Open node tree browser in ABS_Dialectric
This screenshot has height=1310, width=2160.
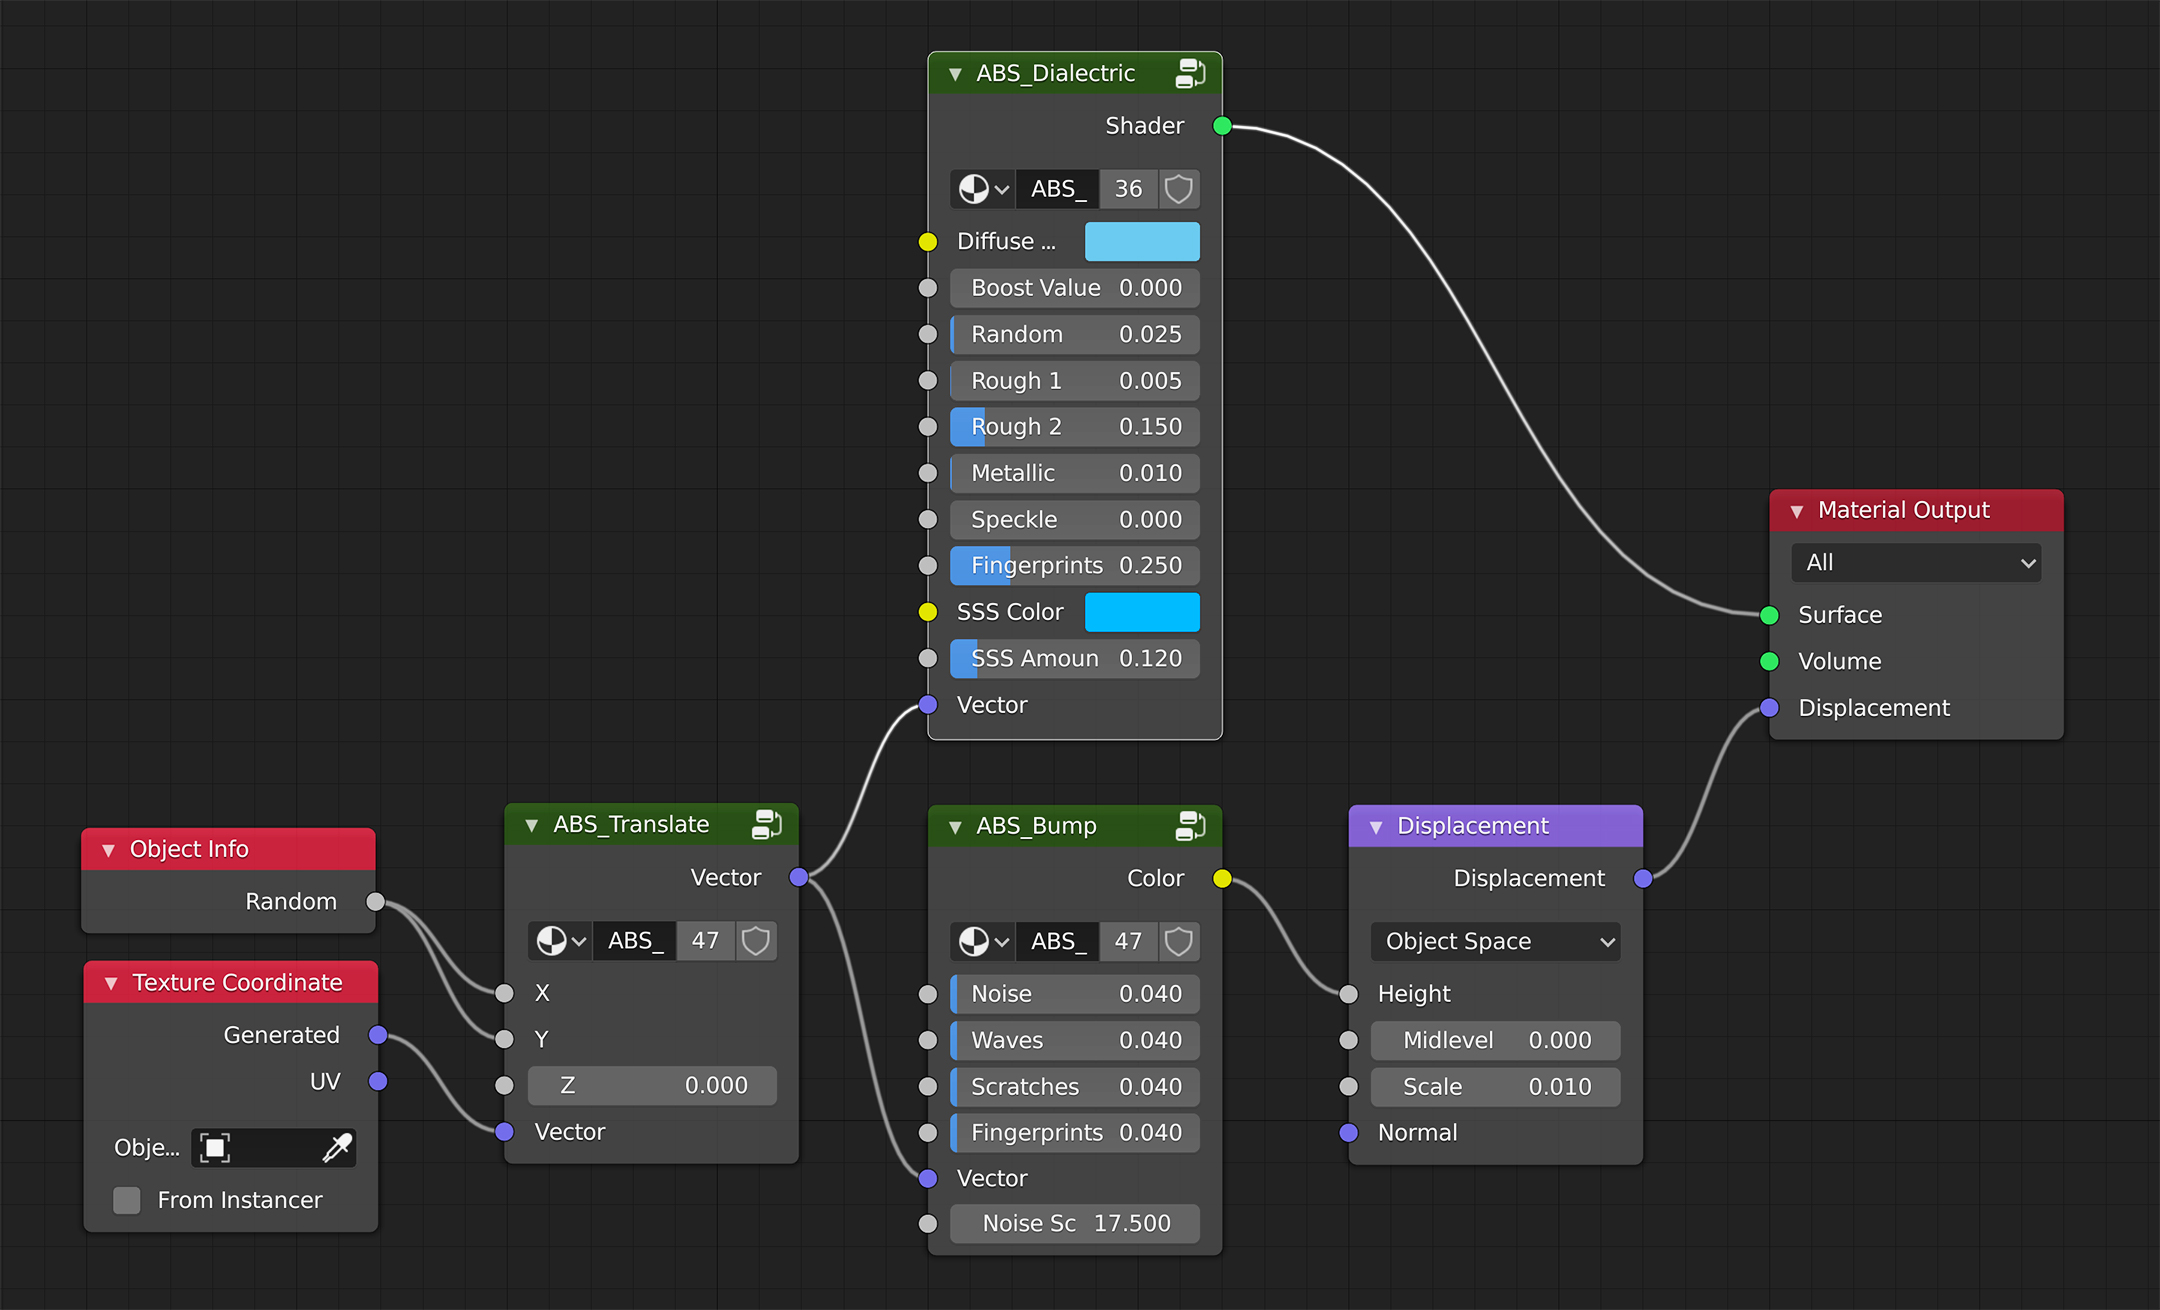(x=983, y=189)
